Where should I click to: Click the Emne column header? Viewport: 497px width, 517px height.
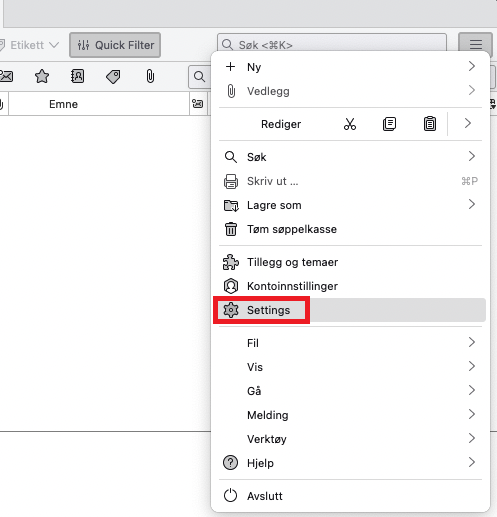coord(63,104)
